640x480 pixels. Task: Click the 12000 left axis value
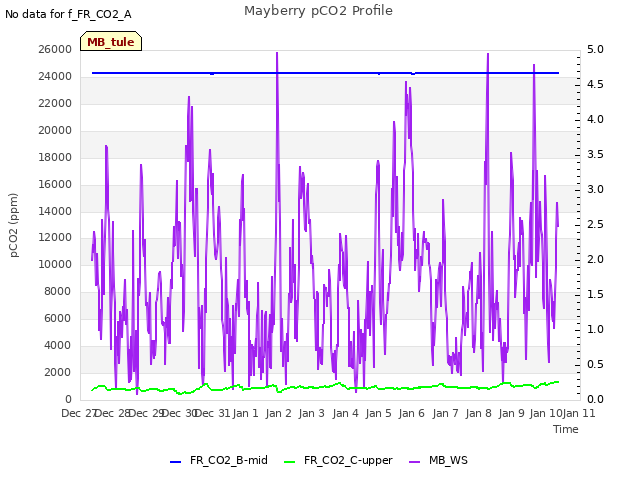[x=55, y=238]
